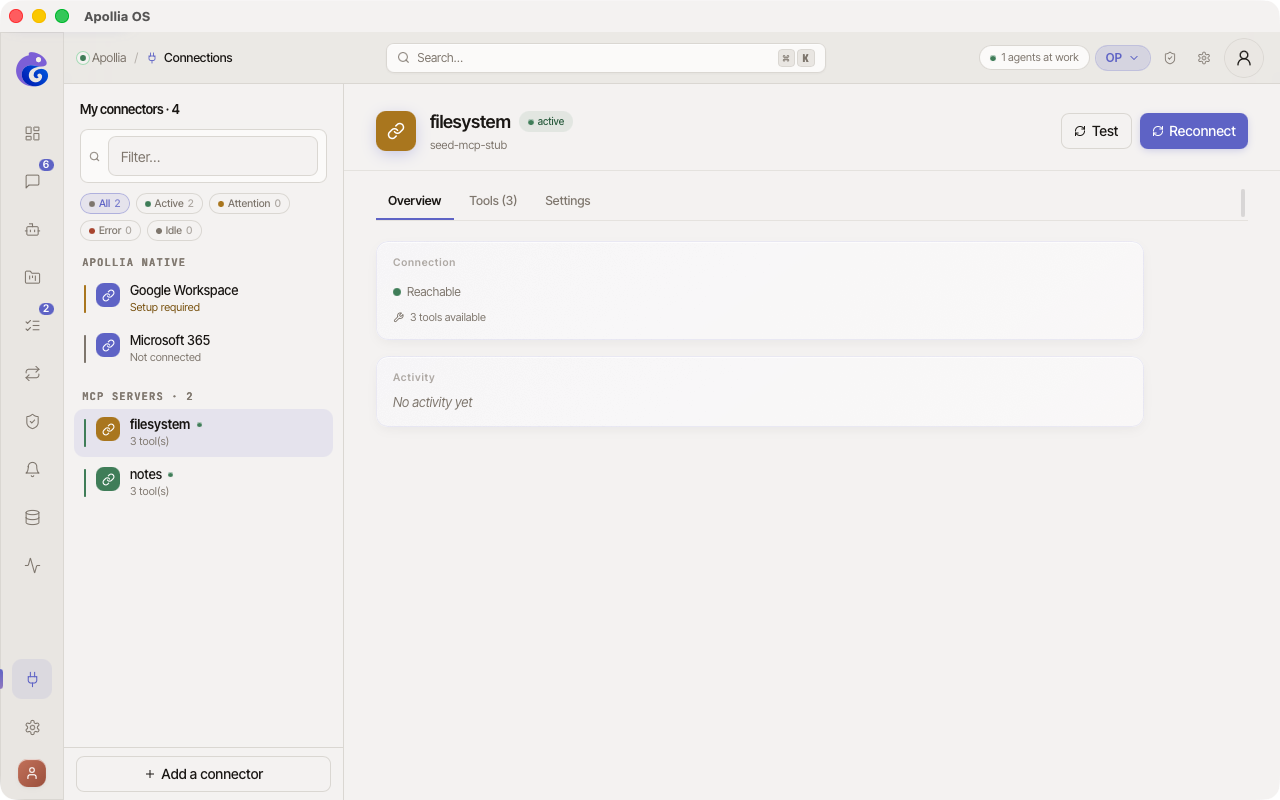Click the Apollia logo in the sidebar
Image resolution: width=1280 pixels, height=800 pixels.
click(x=32, y=69)
